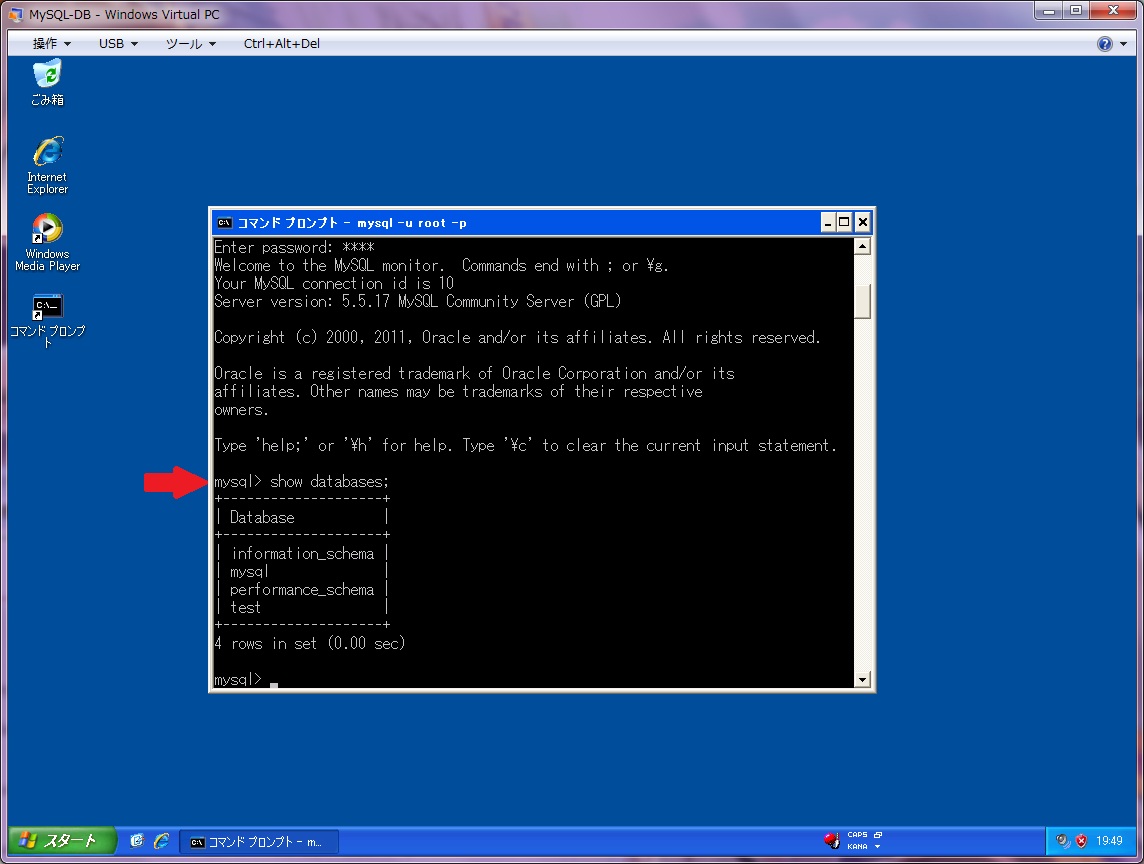This screenshot has width=1144, height=864.
Task: Select the Internet Explorer desktop icon
Action: click(47, 165)
